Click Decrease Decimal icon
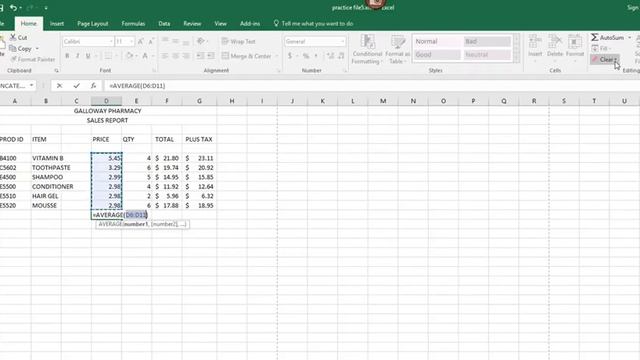This screenshot has width=640, height=360. tap(341, 56)
